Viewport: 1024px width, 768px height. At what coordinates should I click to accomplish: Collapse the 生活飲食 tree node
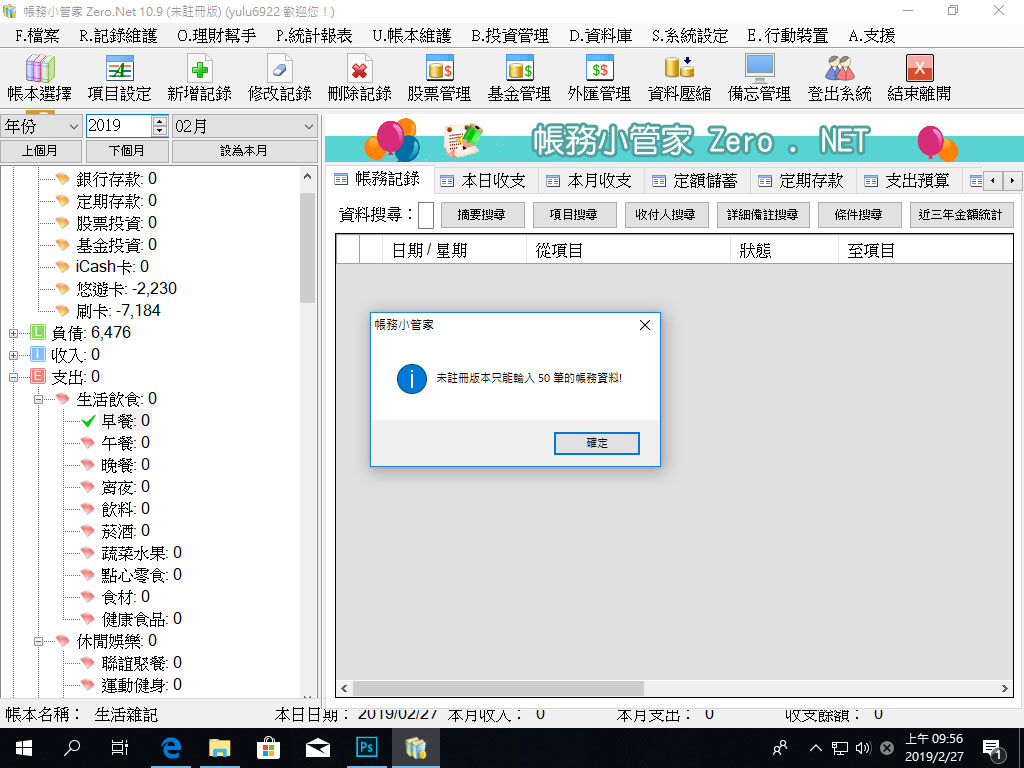(x=39, y=400)
